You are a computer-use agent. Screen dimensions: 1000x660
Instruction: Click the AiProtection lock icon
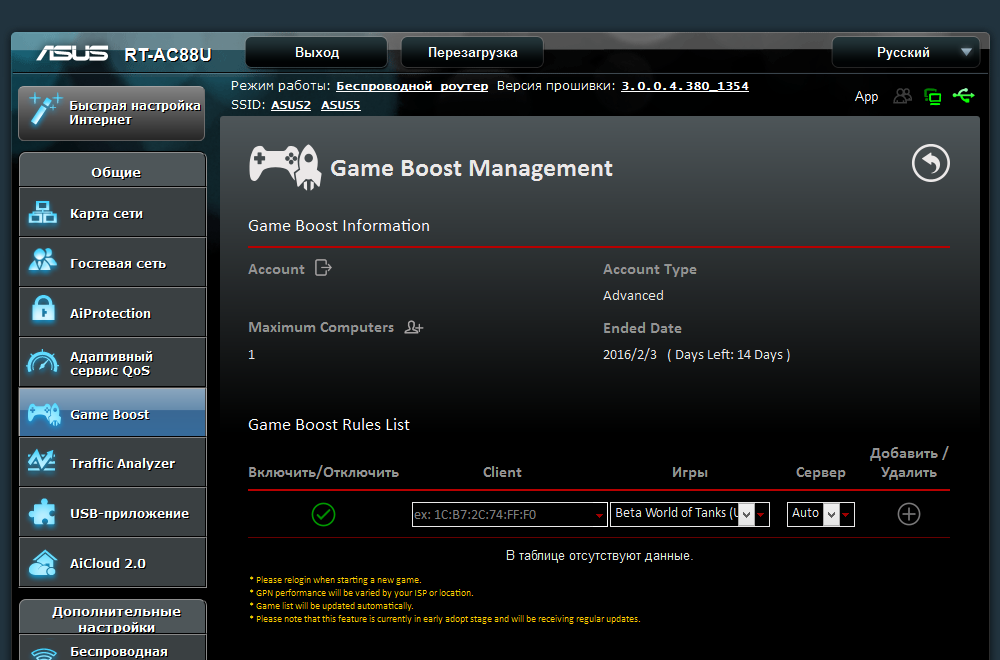tap(43, 311)
